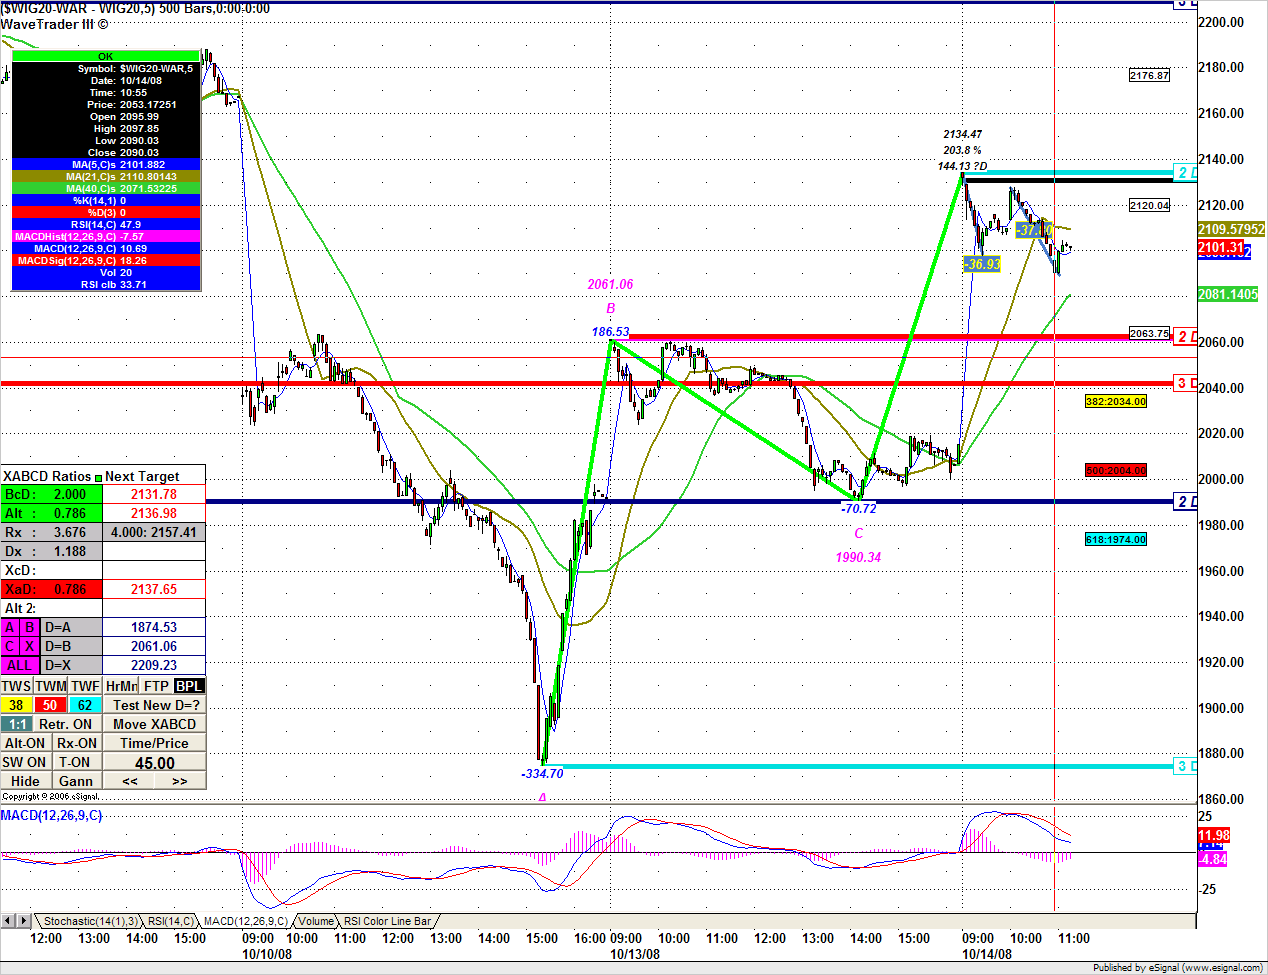Toggle the Retr. ON setting

[x=66, y=724]
